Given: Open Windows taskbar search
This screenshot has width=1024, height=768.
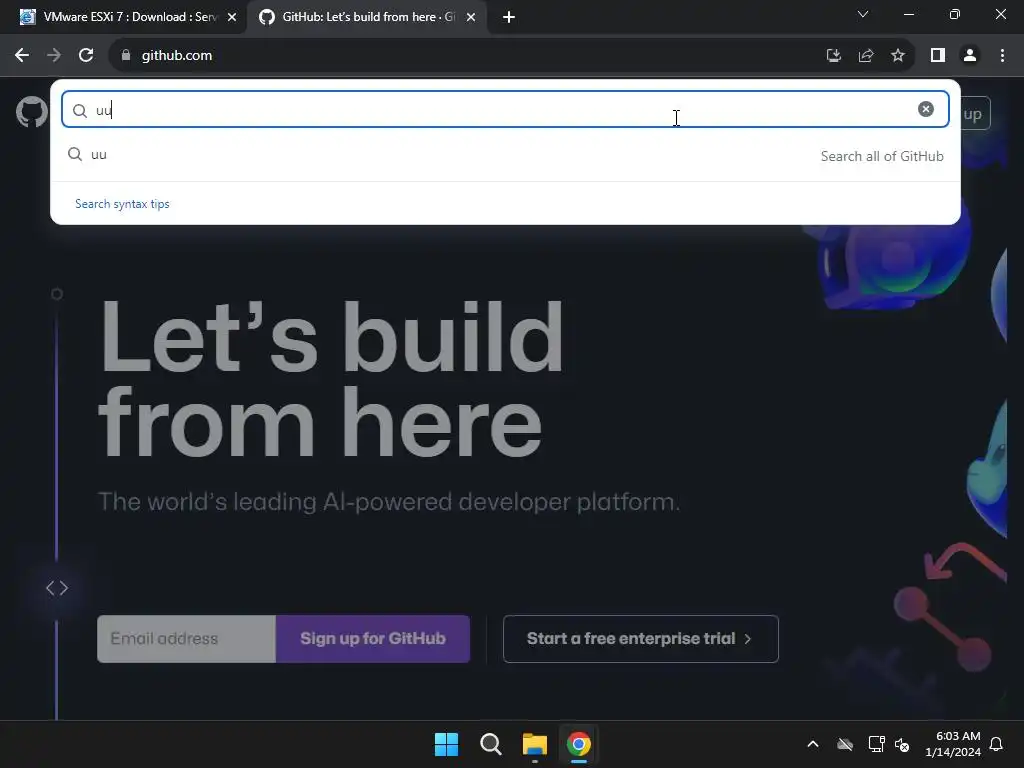Looking at the screenshot, I should 490,744.
